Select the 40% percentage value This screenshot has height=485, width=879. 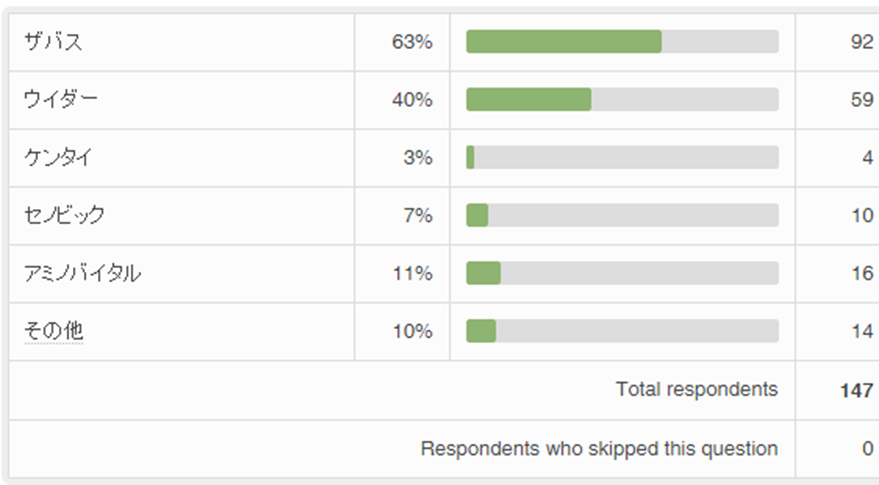pyautogui.click(x=412, y=100)
